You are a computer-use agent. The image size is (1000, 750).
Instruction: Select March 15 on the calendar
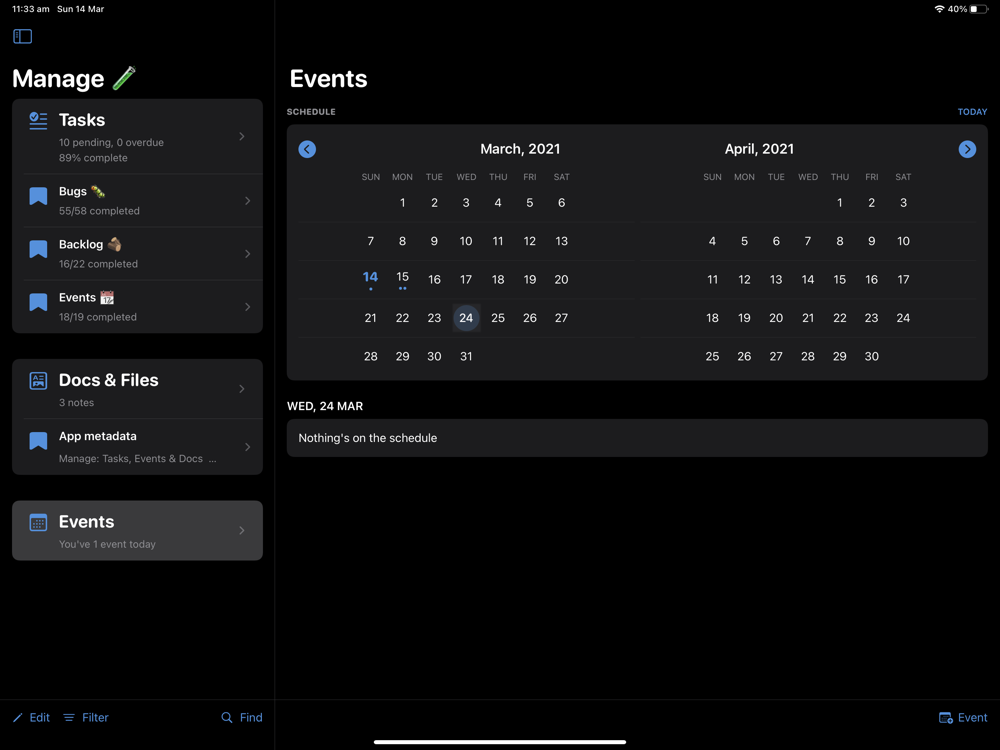pyautogui.click(x=402, y=279)
